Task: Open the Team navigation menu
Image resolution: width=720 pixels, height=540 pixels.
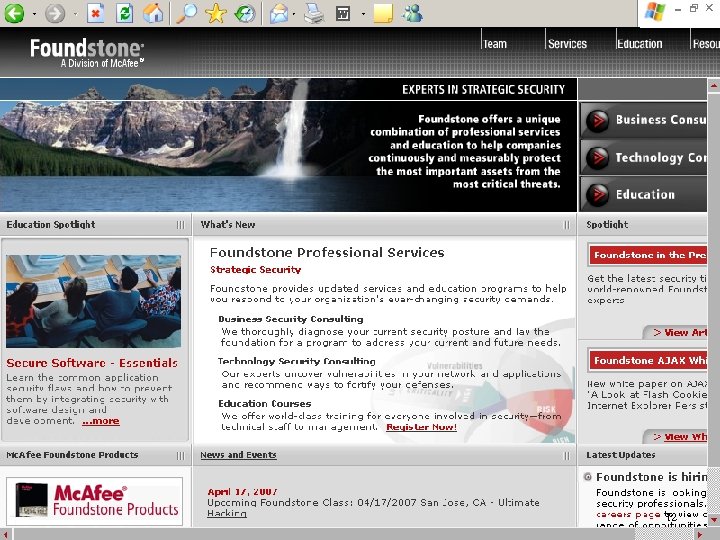Action: coord(495,44)
